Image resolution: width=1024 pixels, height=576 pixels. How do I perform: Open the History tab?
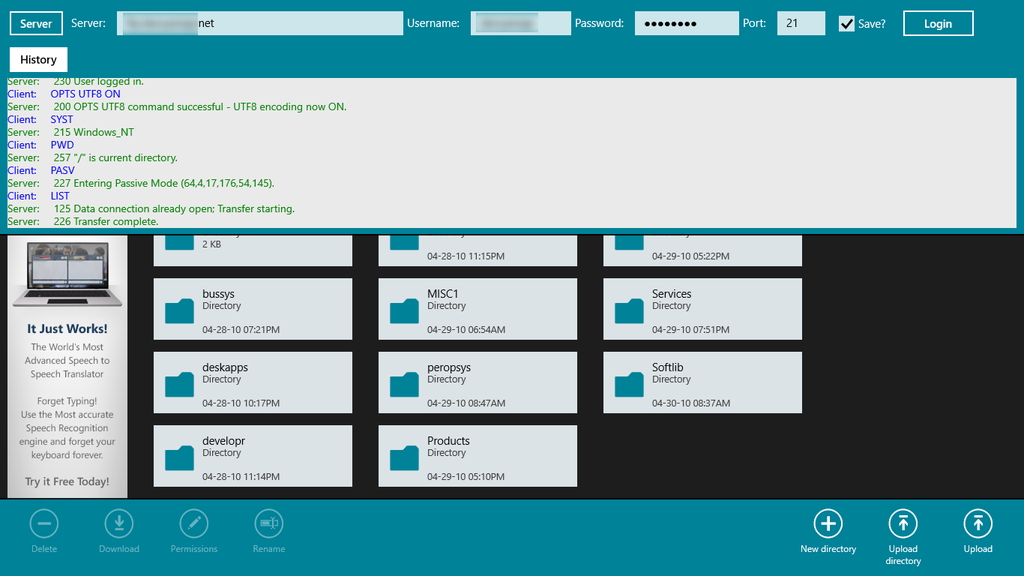coord(39,59)
